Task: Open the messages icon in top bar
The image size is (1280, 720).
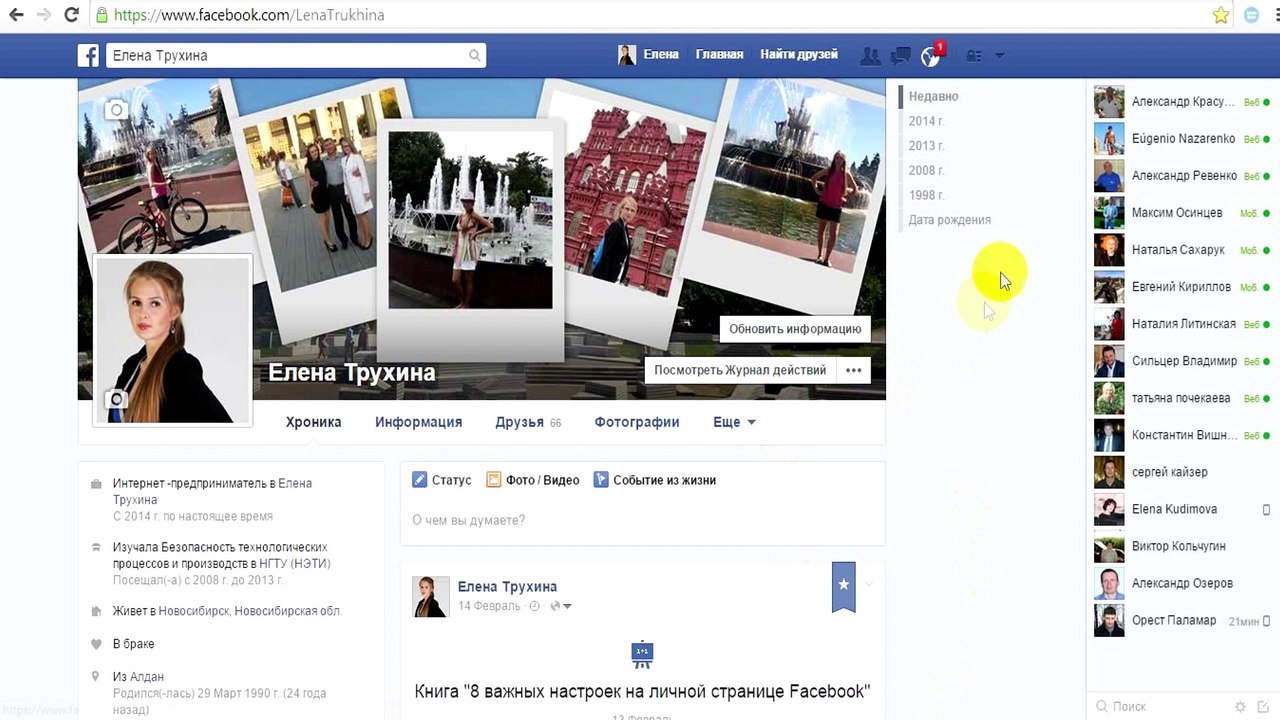Action: [901, 56]
